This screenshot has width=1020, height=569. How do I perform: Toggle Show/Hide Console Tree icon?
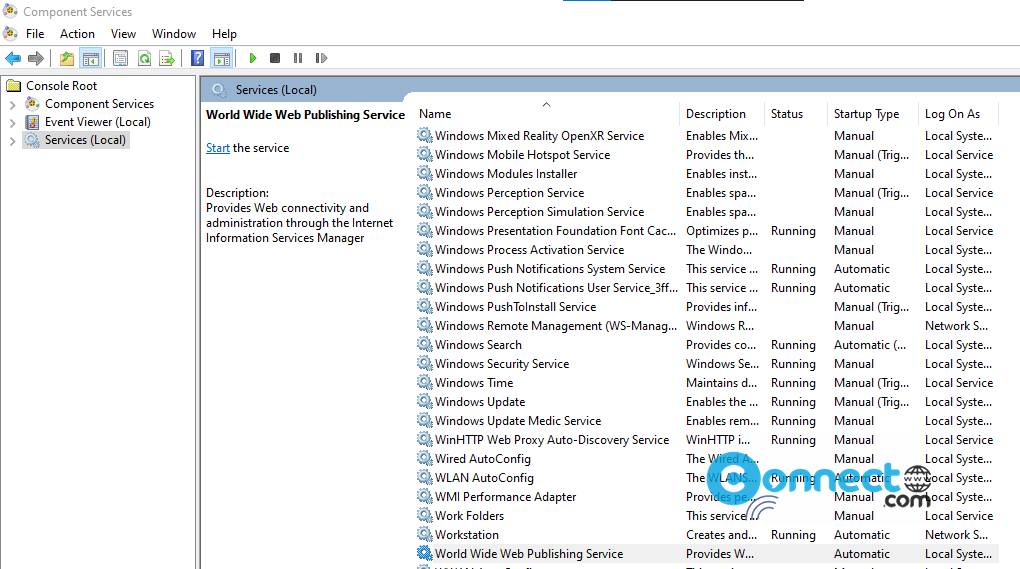point(91,59)
